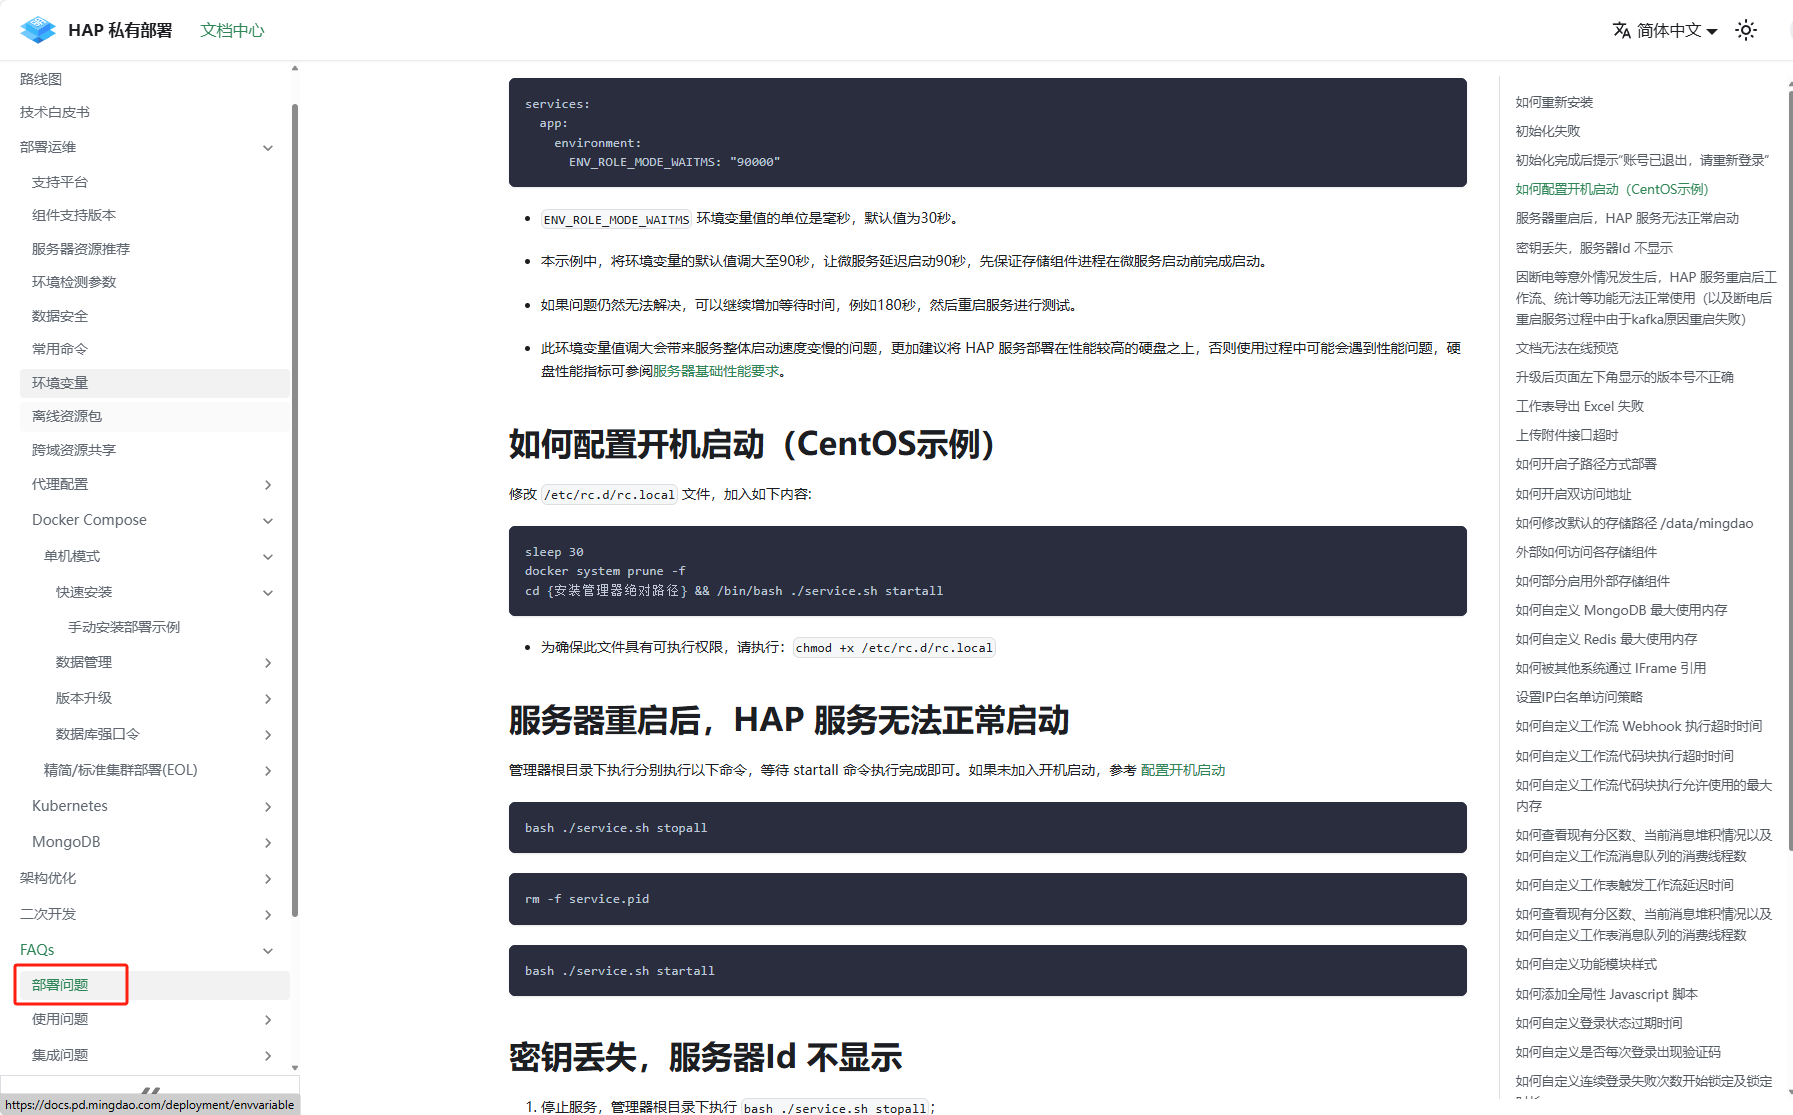Expand the 版本升级 sidebar chevron
The width and height of the screenshot is (1793, 1115).
click(268, 699)
